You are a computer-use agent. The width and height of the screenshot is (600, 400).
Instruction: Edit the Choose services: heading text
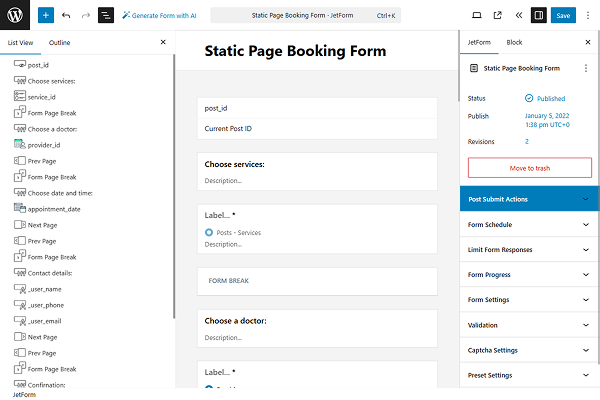tap(234, 164)
